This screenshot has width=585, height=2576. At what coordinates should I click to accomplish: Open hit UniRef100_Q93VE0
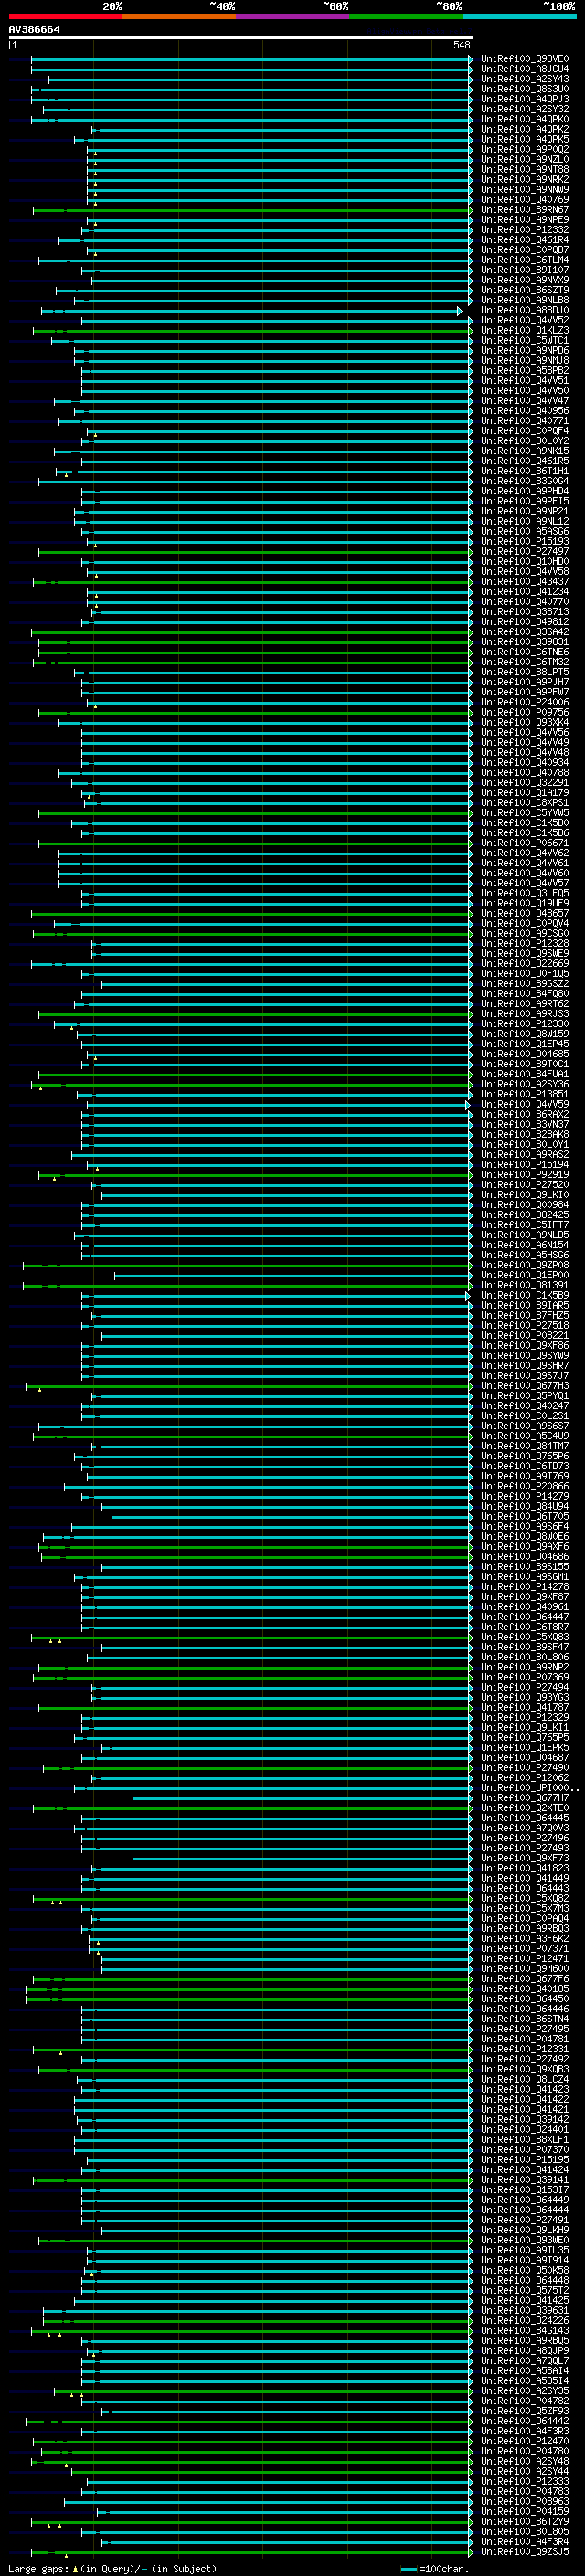tap(525, 59)
